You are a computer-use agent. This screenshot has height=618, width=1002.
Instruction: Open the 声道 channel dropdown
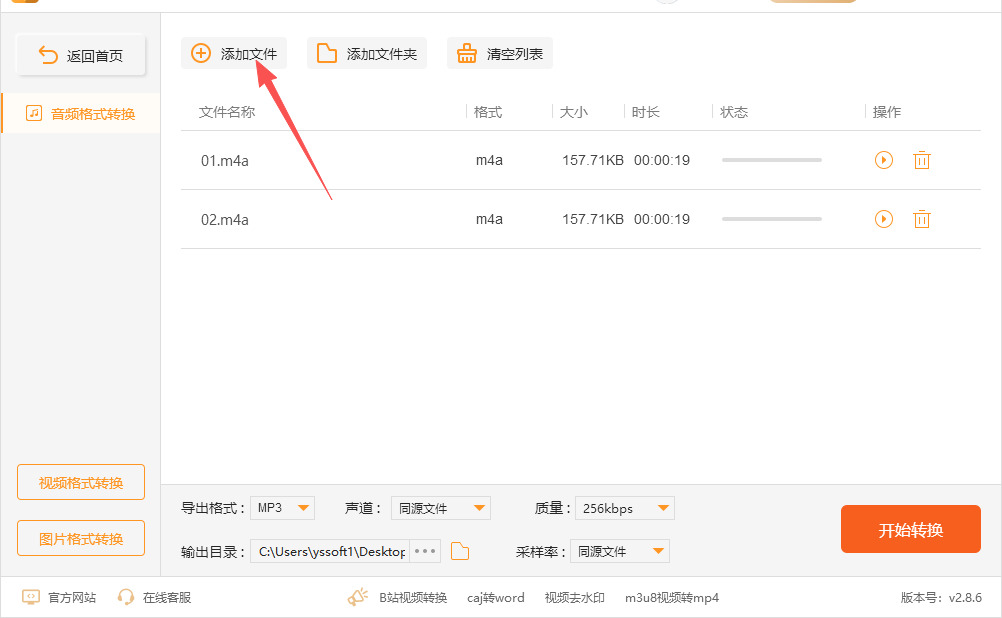tap(441, 508)
